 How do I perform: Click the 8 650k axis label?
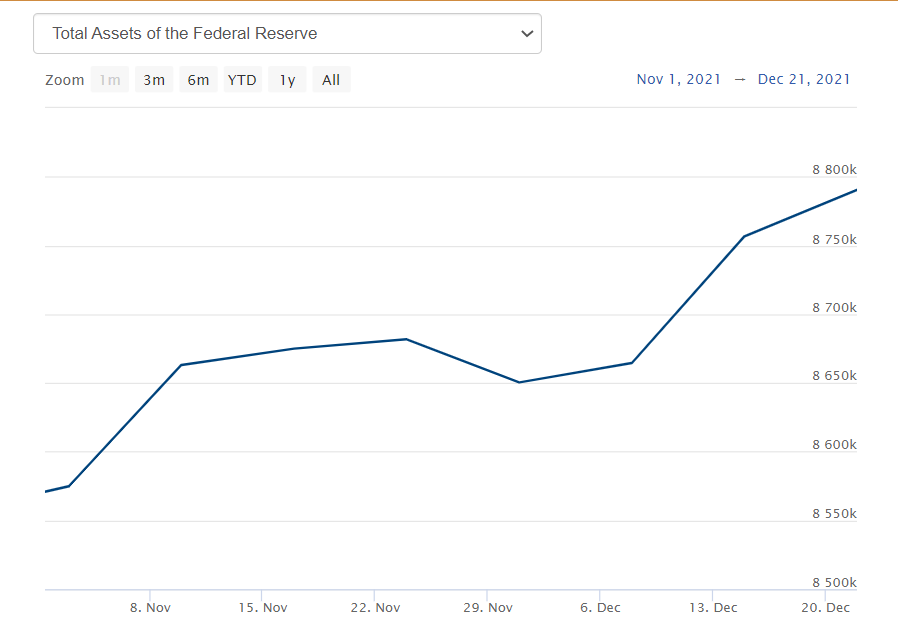click(x=834, y=376)
